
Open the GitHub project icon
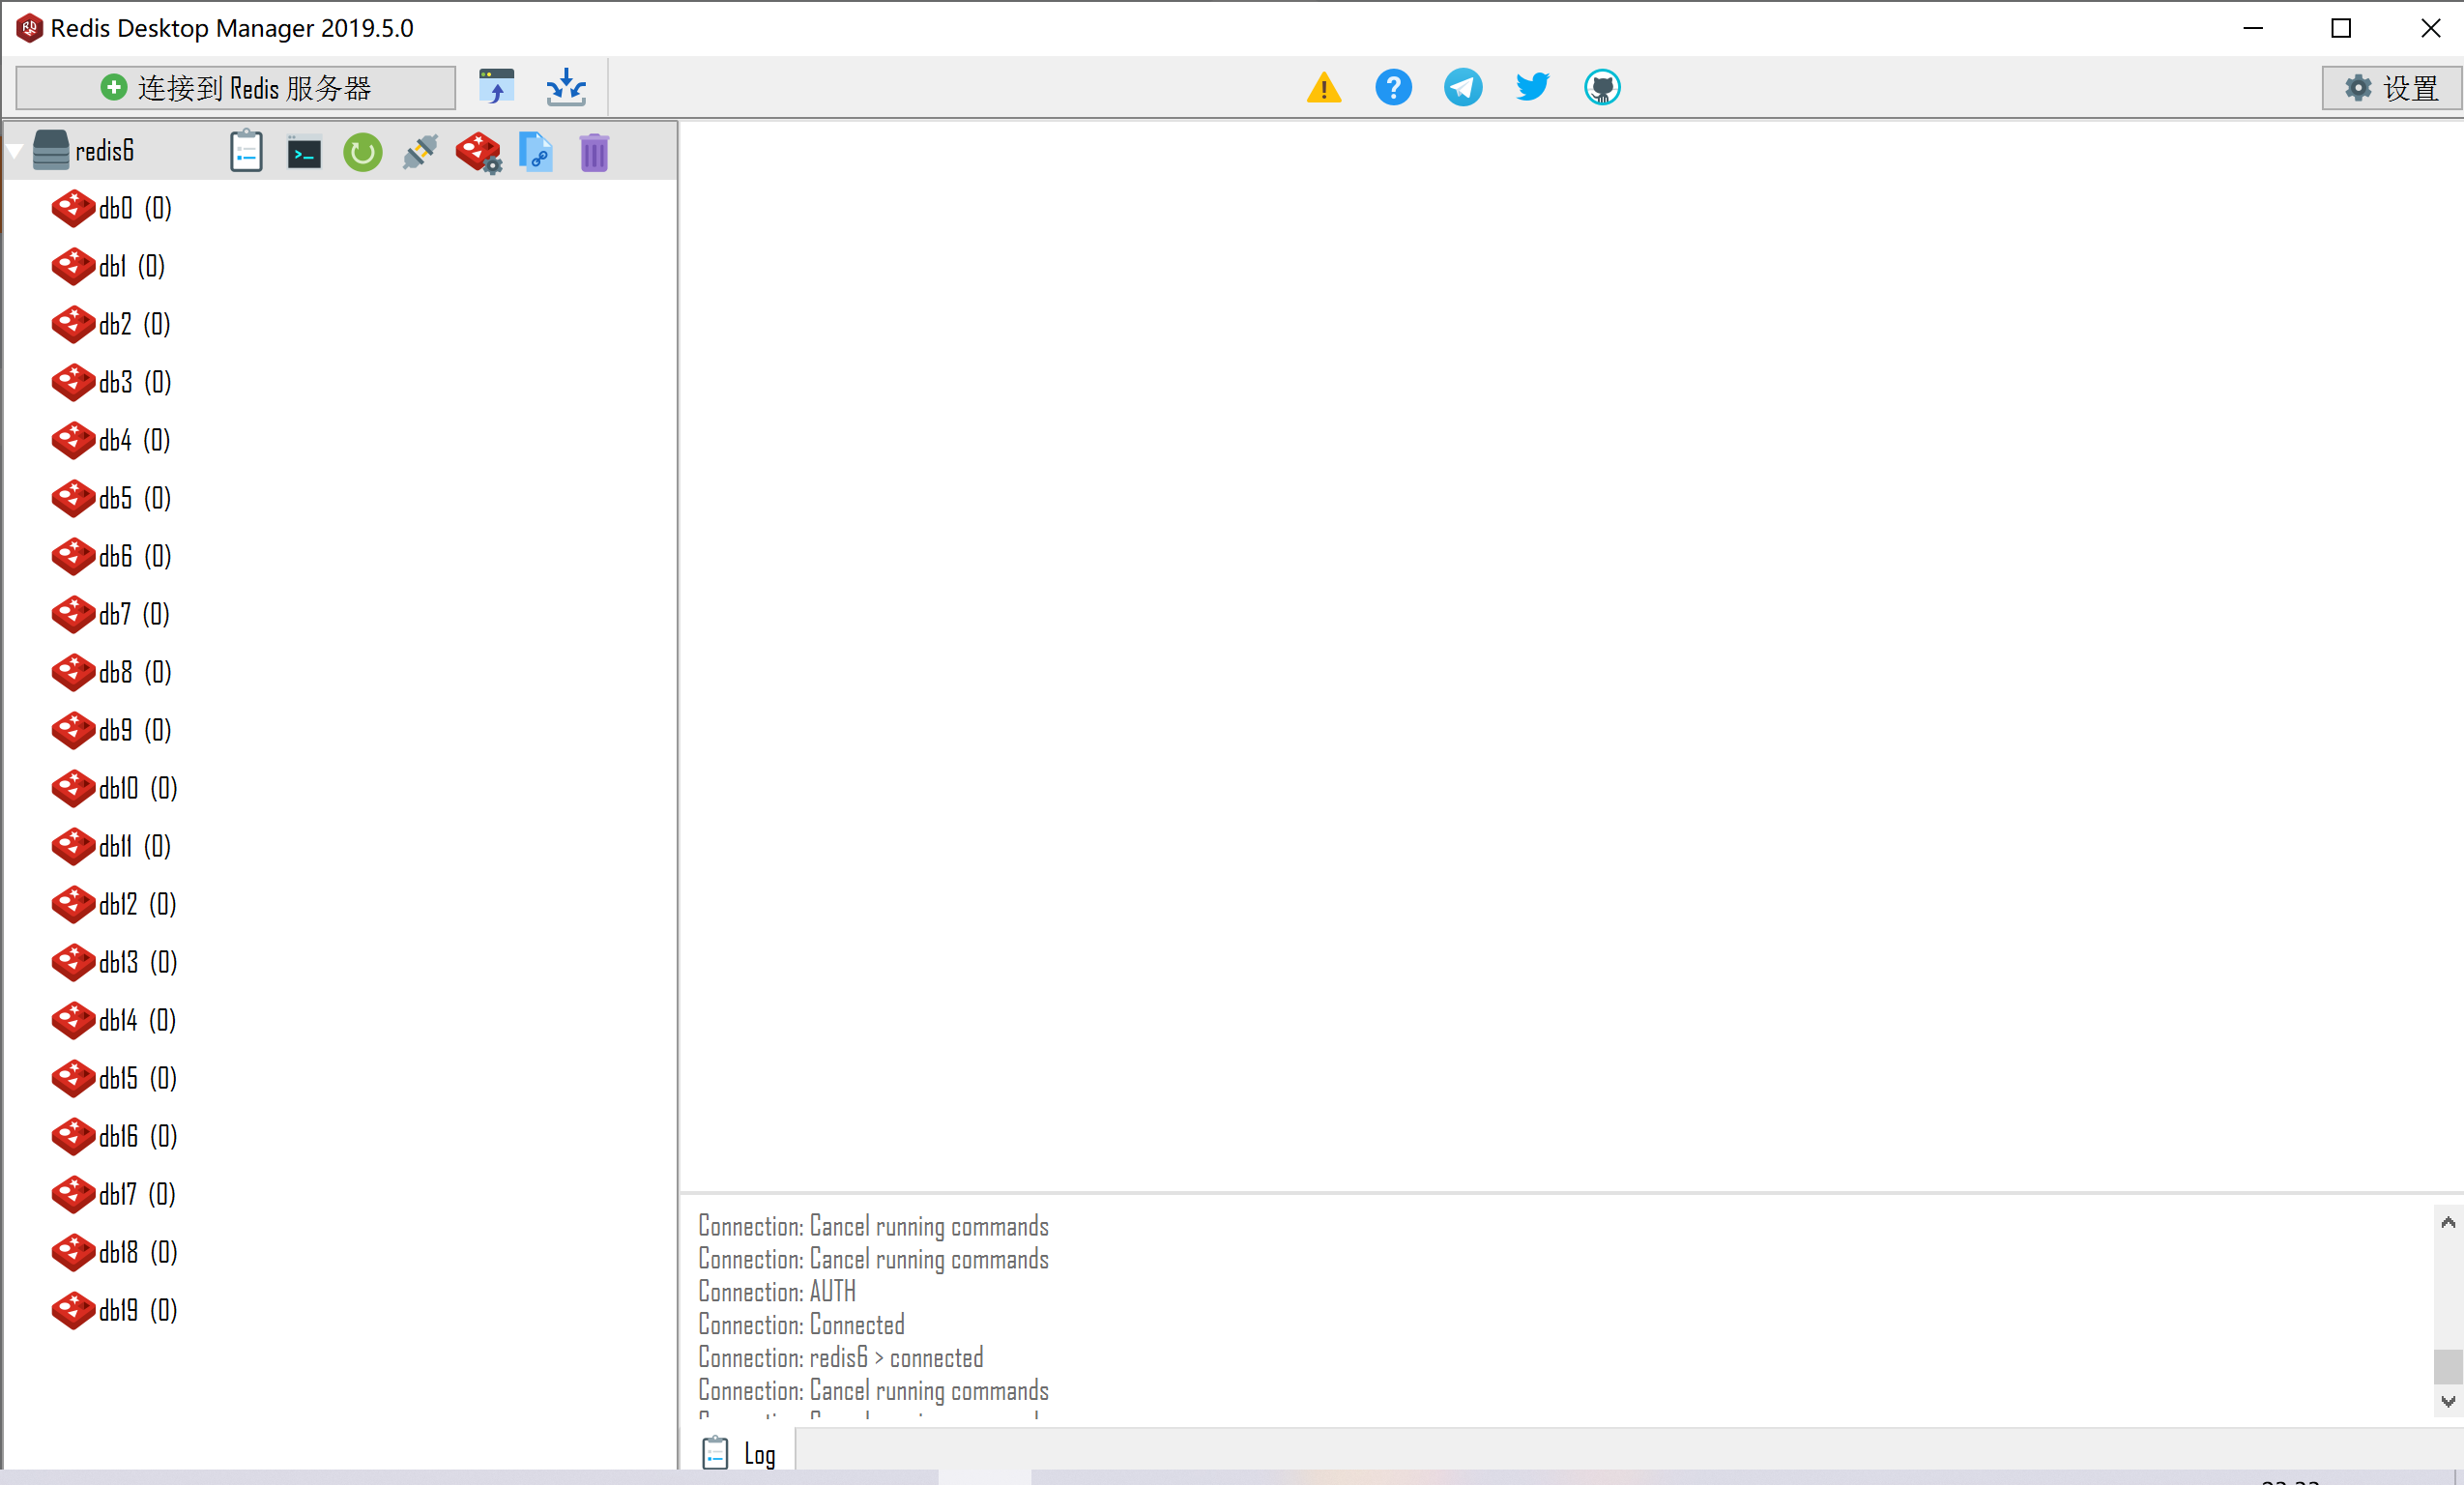[1601, 87]
